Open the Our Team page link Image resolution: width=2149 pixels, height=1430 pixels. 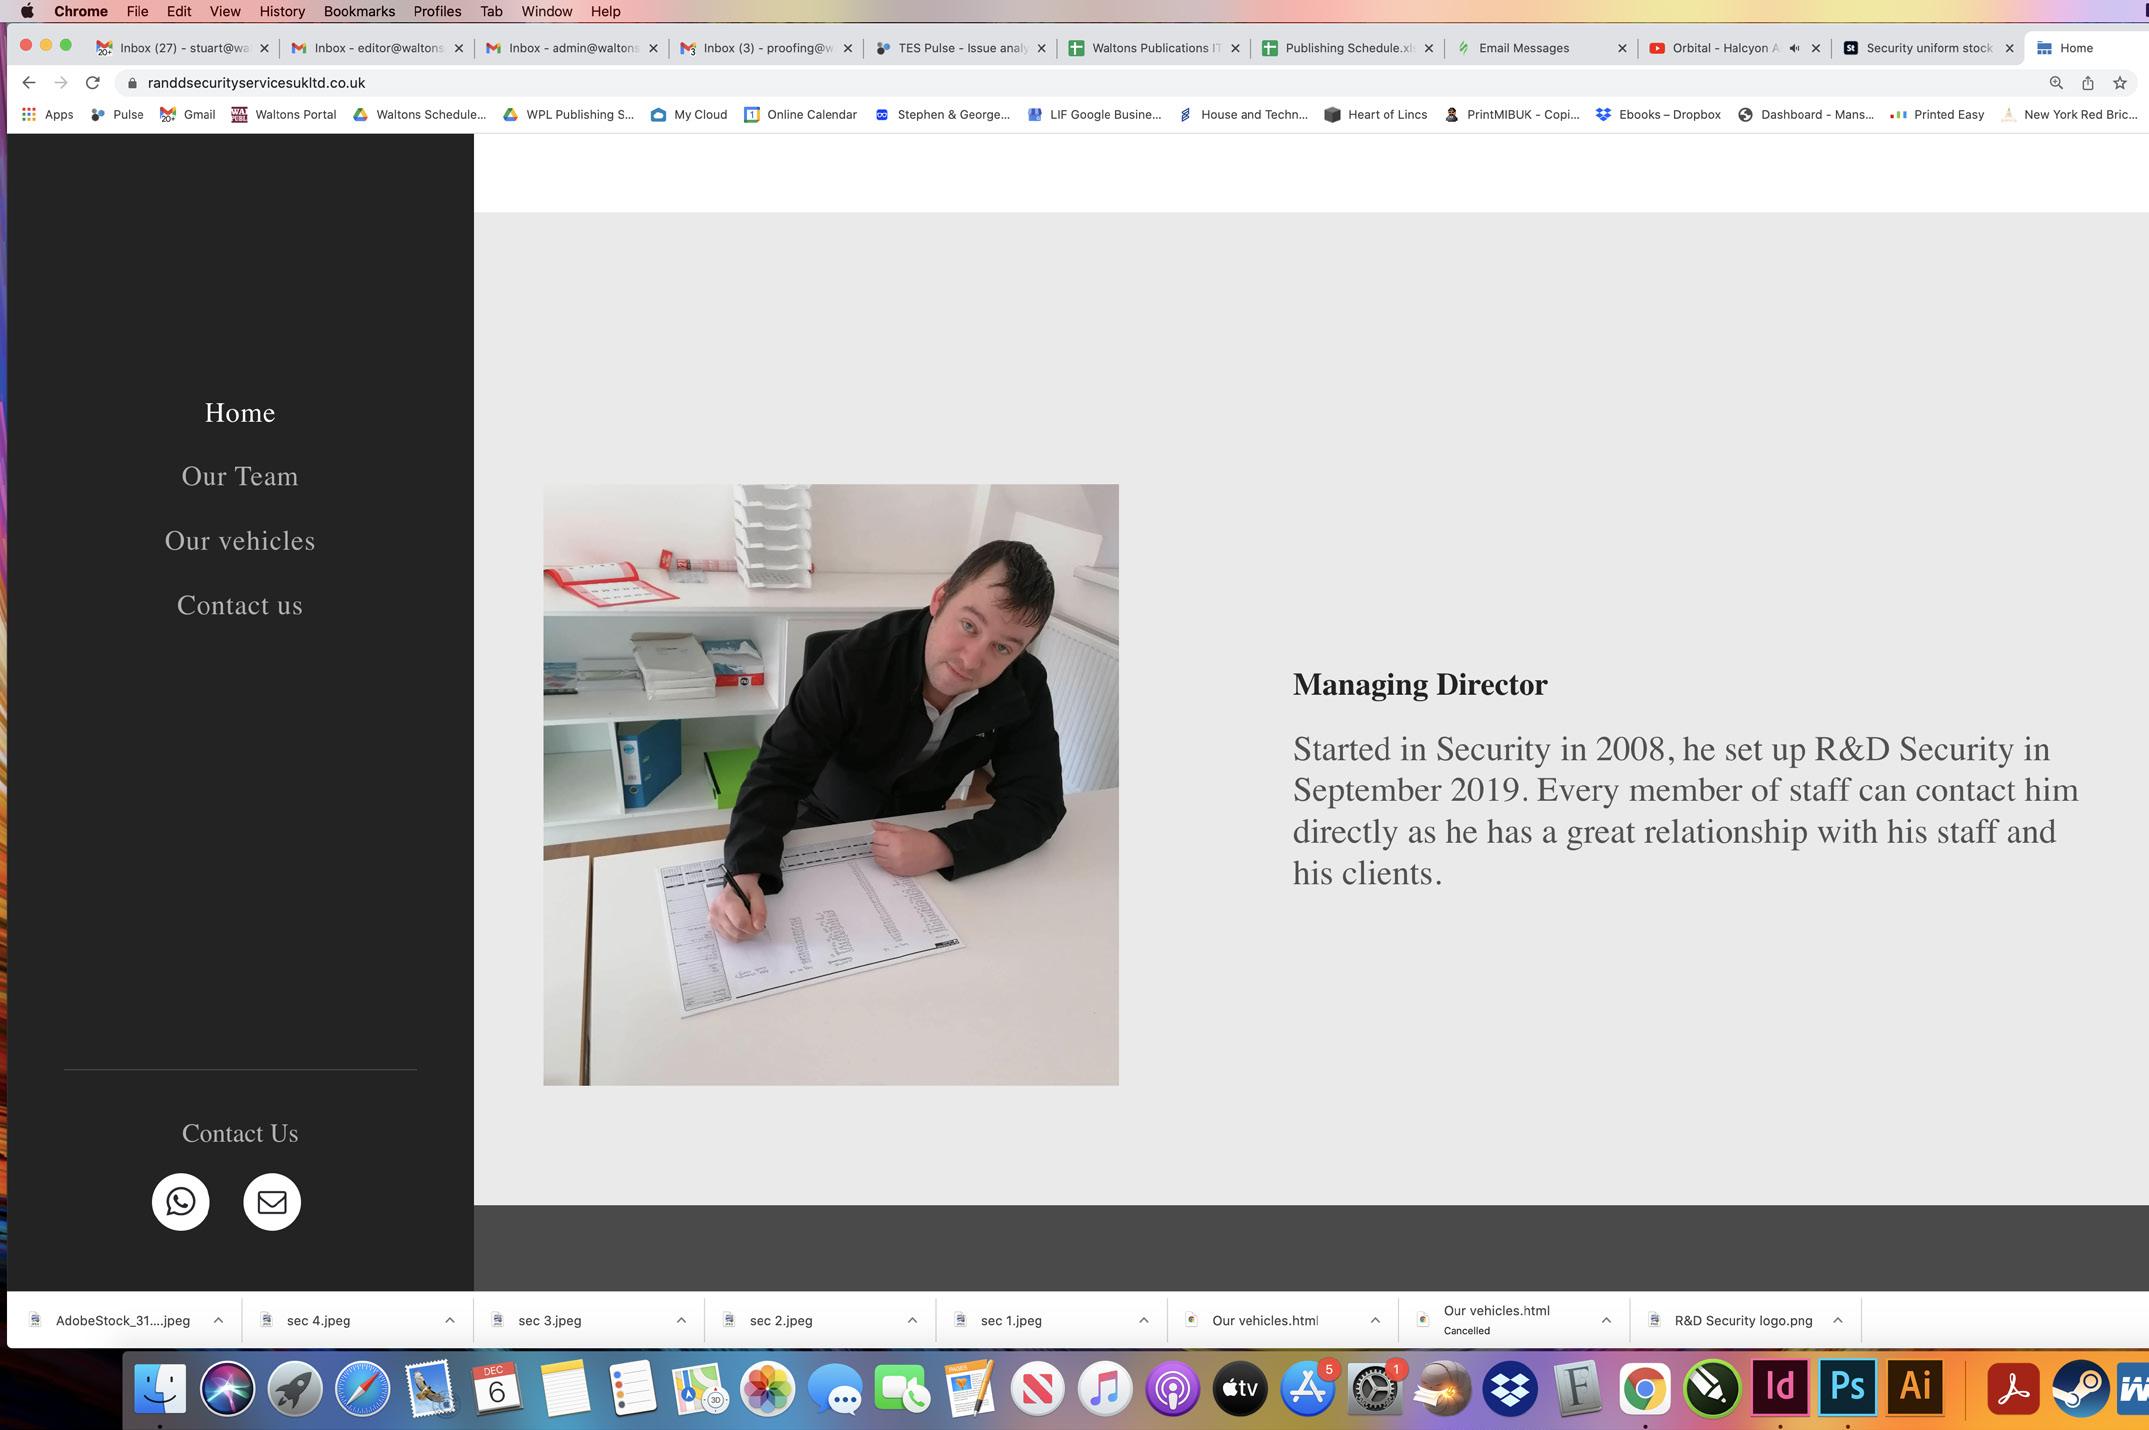pyautogui.click(x=240, y=477)
